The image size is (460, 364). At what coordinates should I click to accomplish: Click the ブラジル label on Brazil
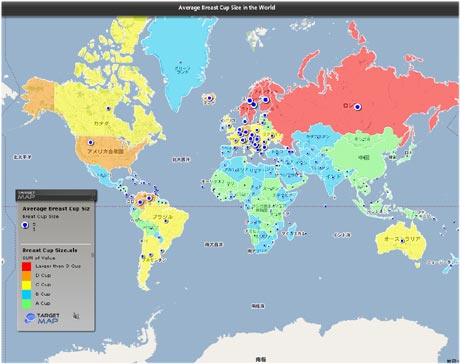tap(163, 217)
